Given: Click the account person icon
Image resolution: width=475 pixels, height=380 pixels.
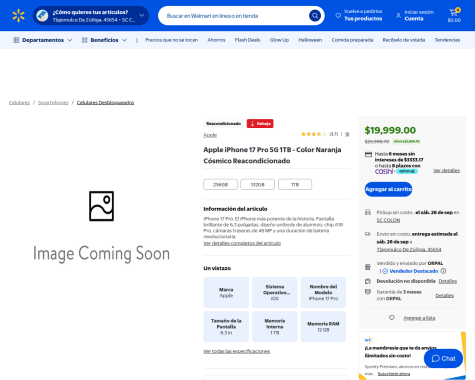Looking at the screenshot, I should (x=398, y=16).
